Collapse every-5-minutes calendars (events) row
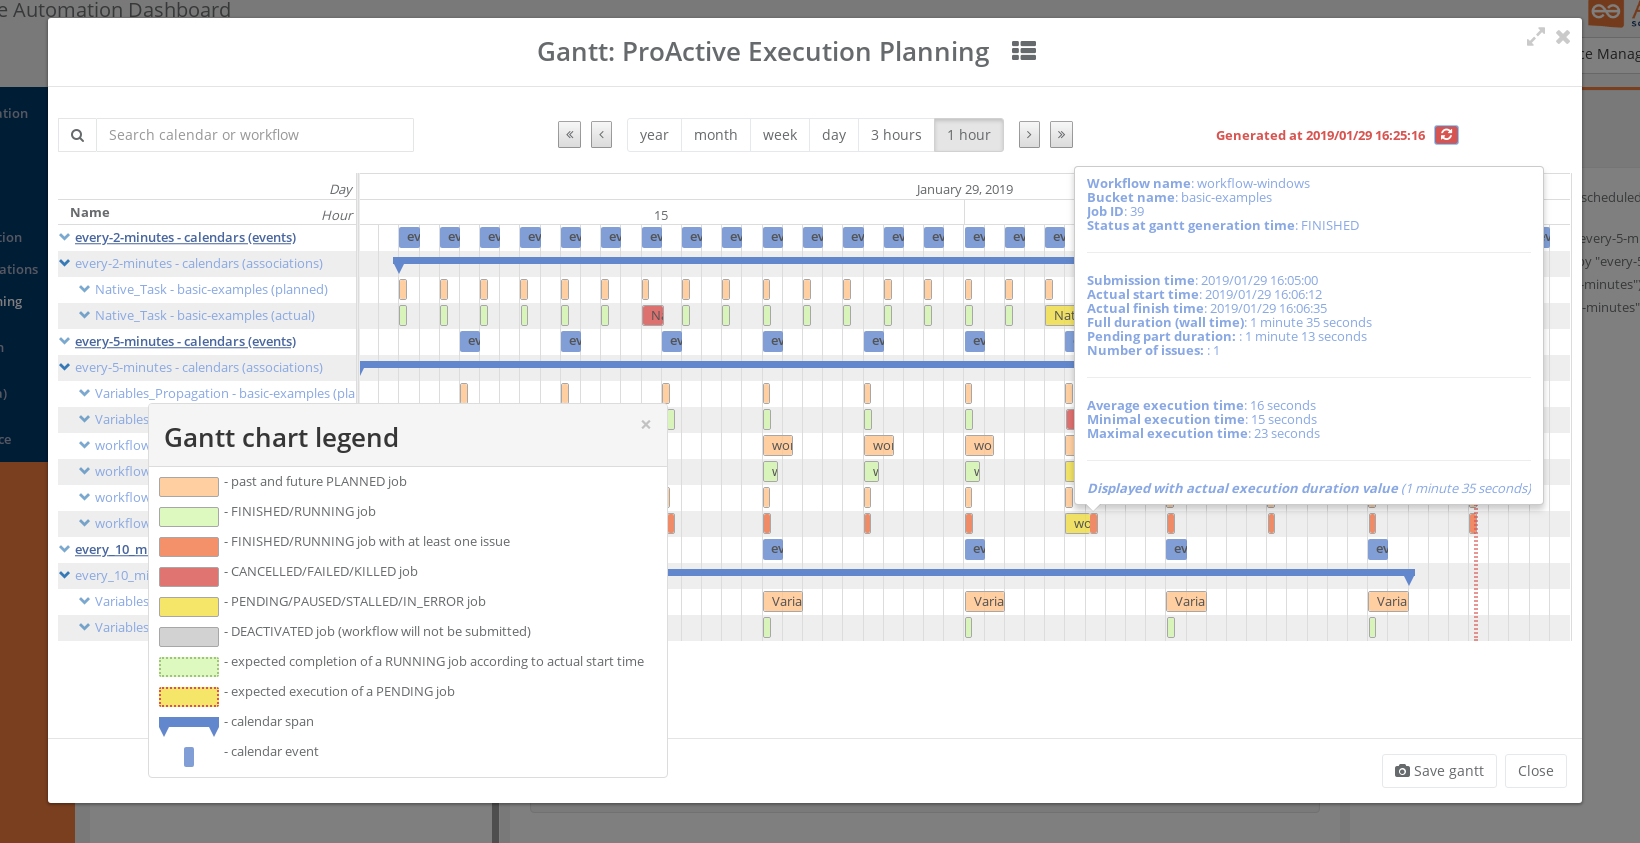Screen dimensions: 1640x843 [x=65, y=341]
